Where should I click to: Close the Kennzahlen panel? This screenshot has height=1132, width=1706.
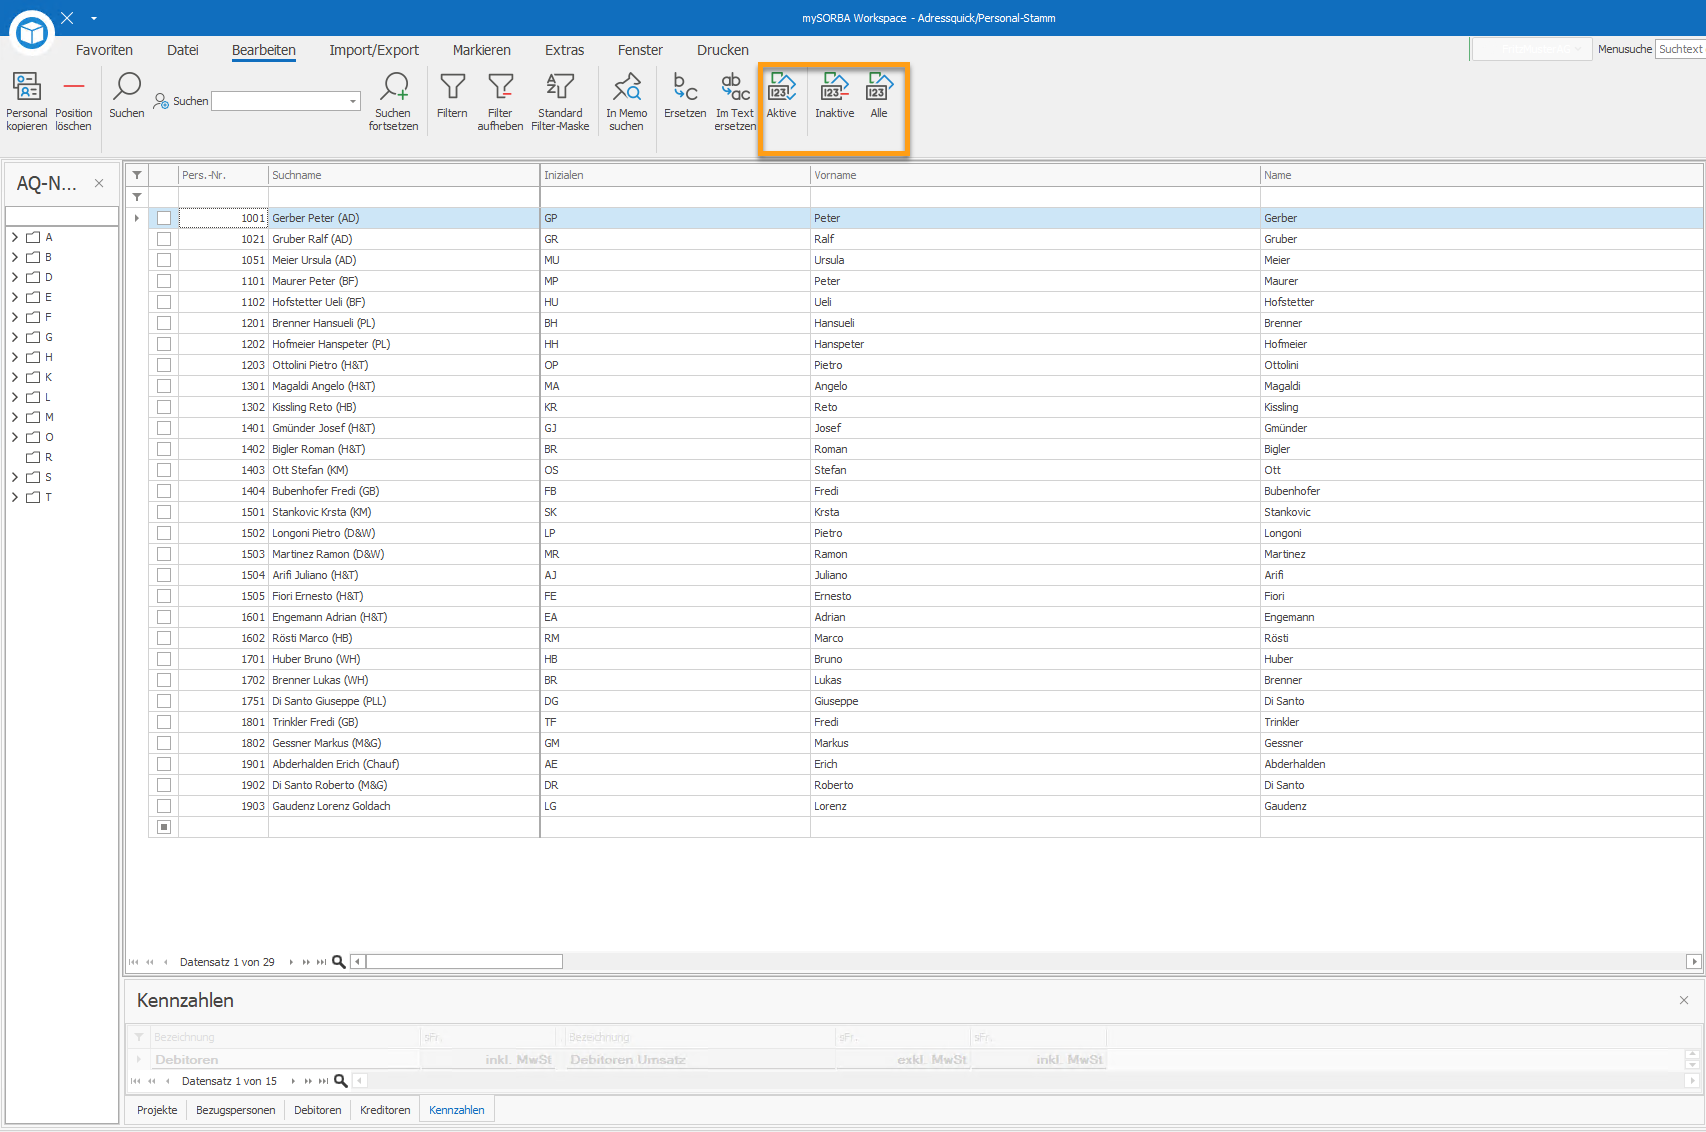(x=1684, y=1000)
